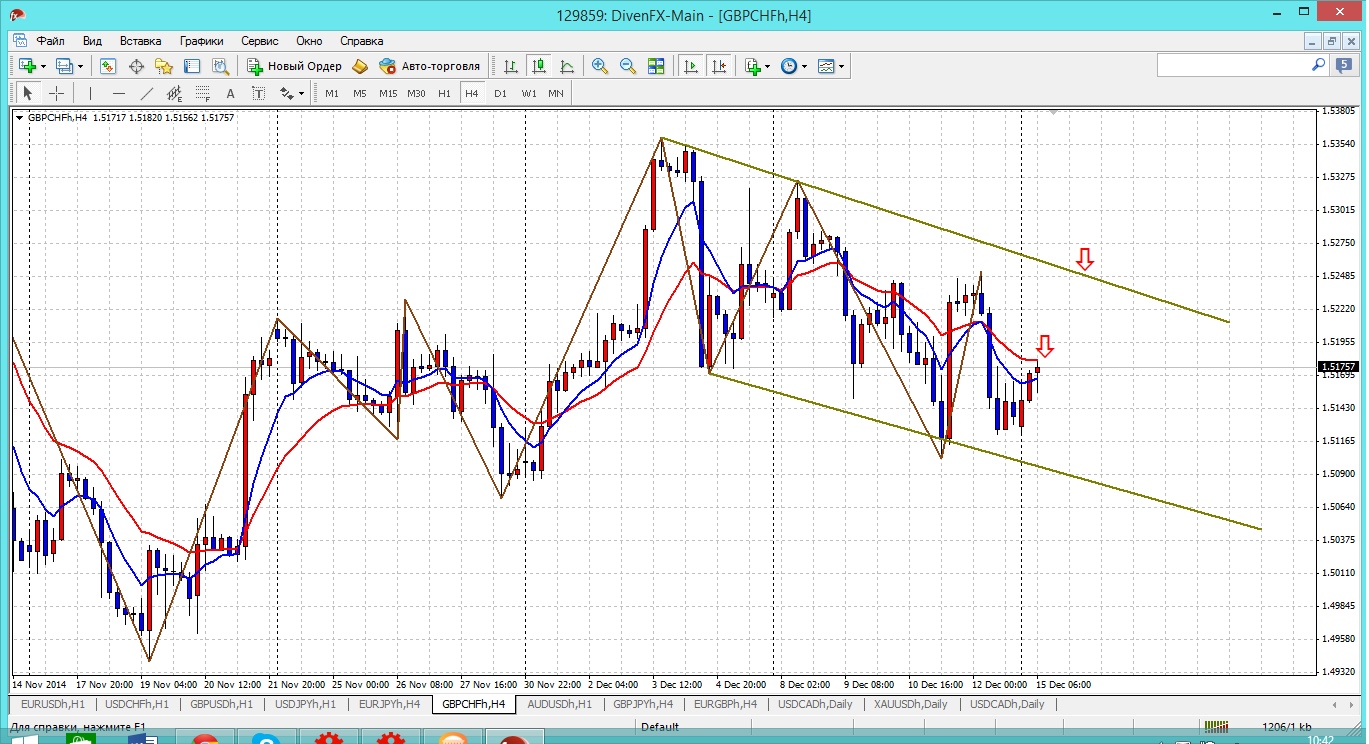Expand the chart templates dropdown
The width and height of the screenshot is (1369, 744).
pyautogui.click(x=842, y=66)
